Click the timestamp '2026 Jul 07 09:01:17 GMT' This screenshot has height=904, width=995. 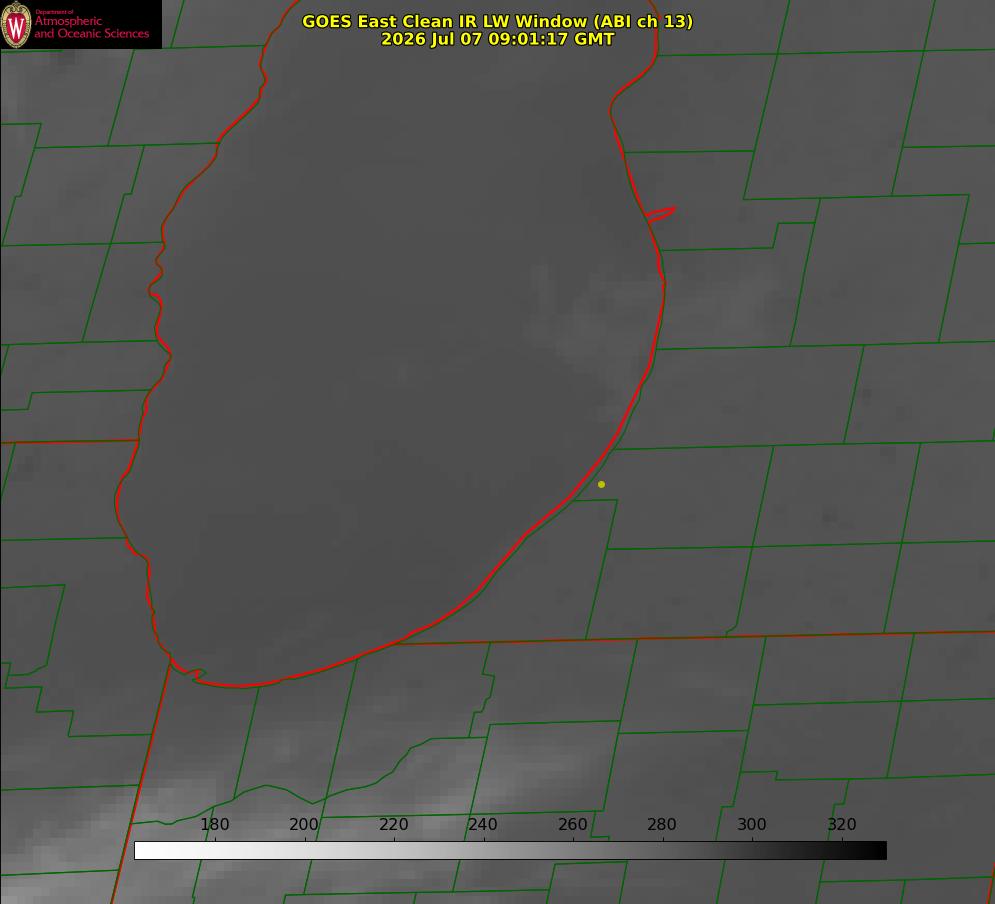pos(498,39)
